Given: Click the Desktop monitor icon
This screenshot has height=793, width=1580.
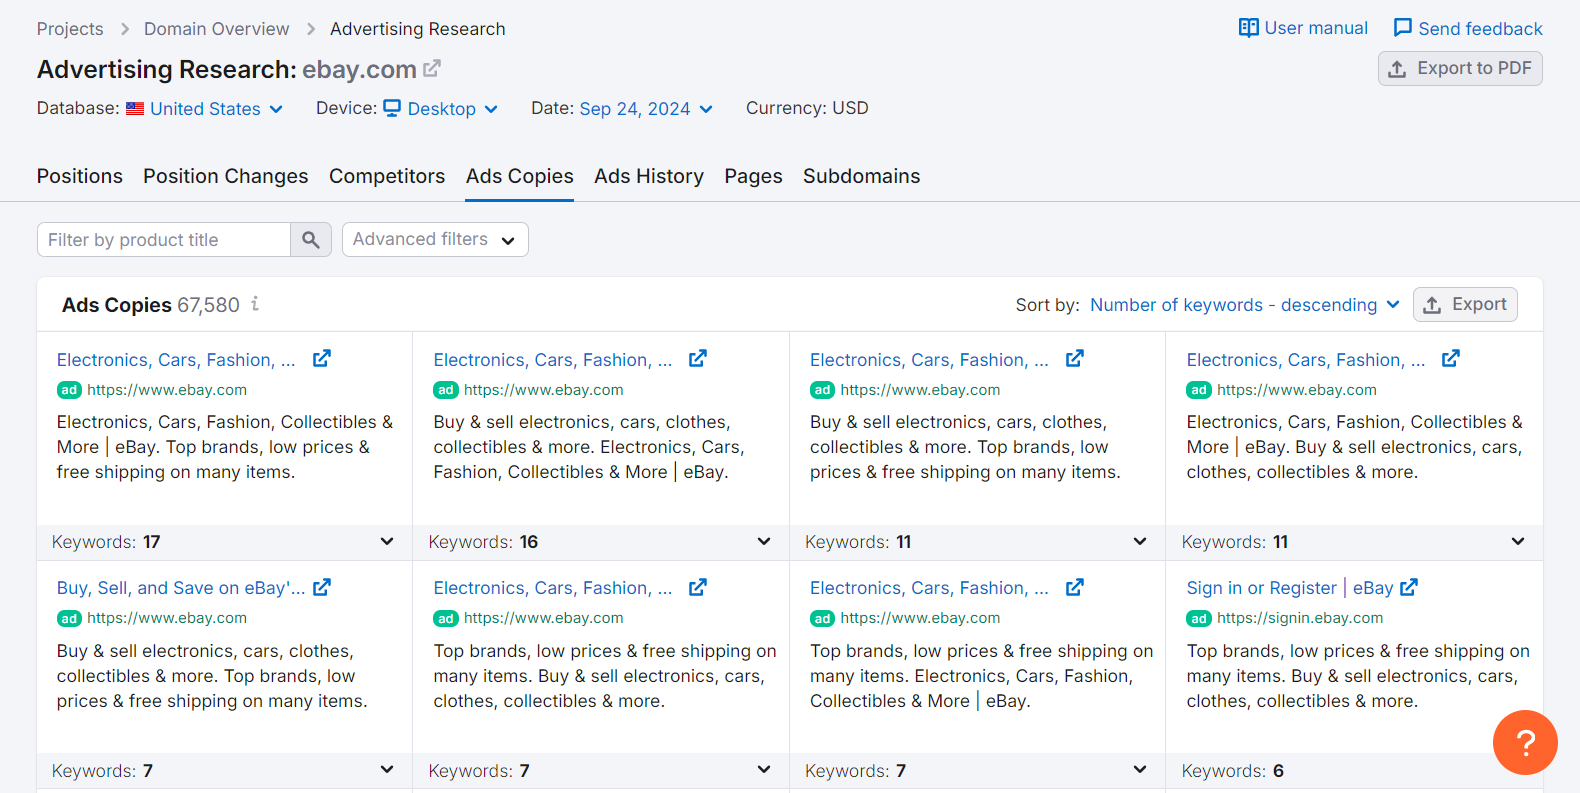Looking at the screenshot, I should [x=392, y=108].
